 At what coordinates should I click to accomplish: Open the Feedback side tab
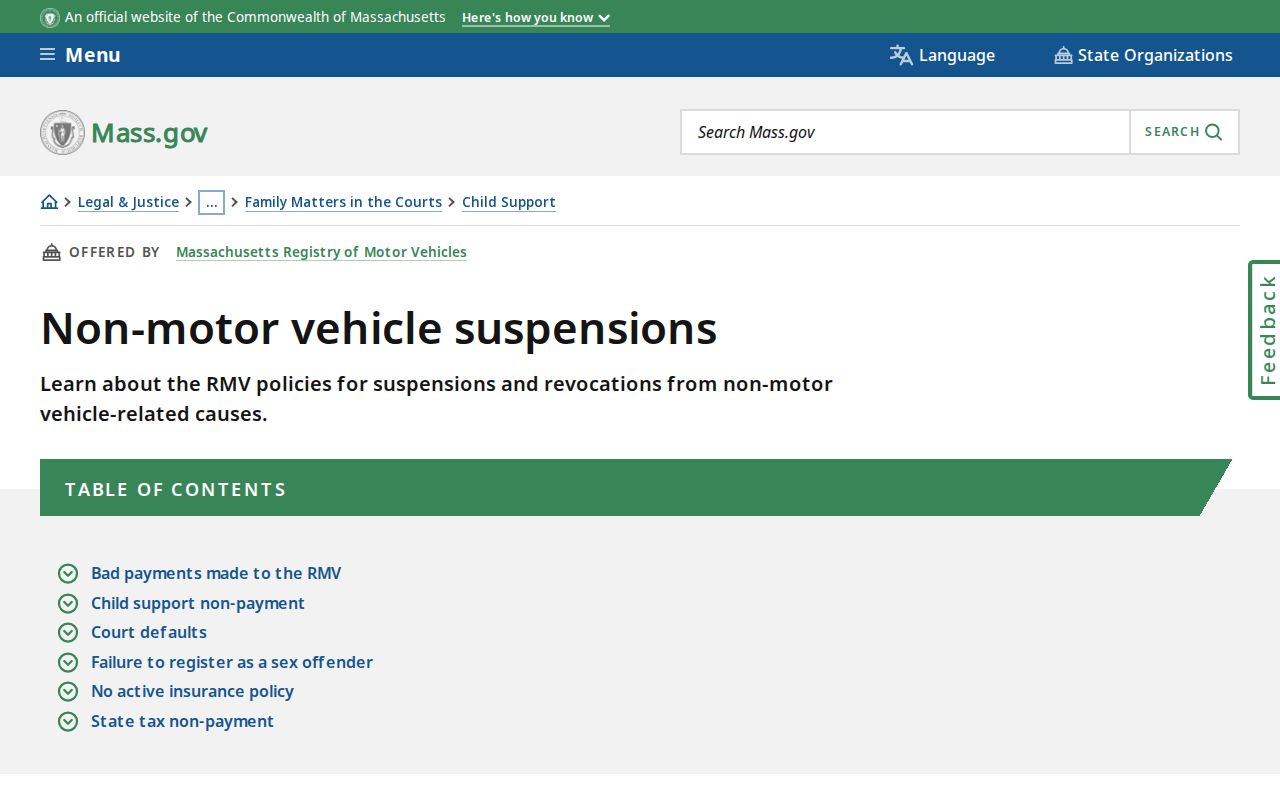pos(1266,330)
